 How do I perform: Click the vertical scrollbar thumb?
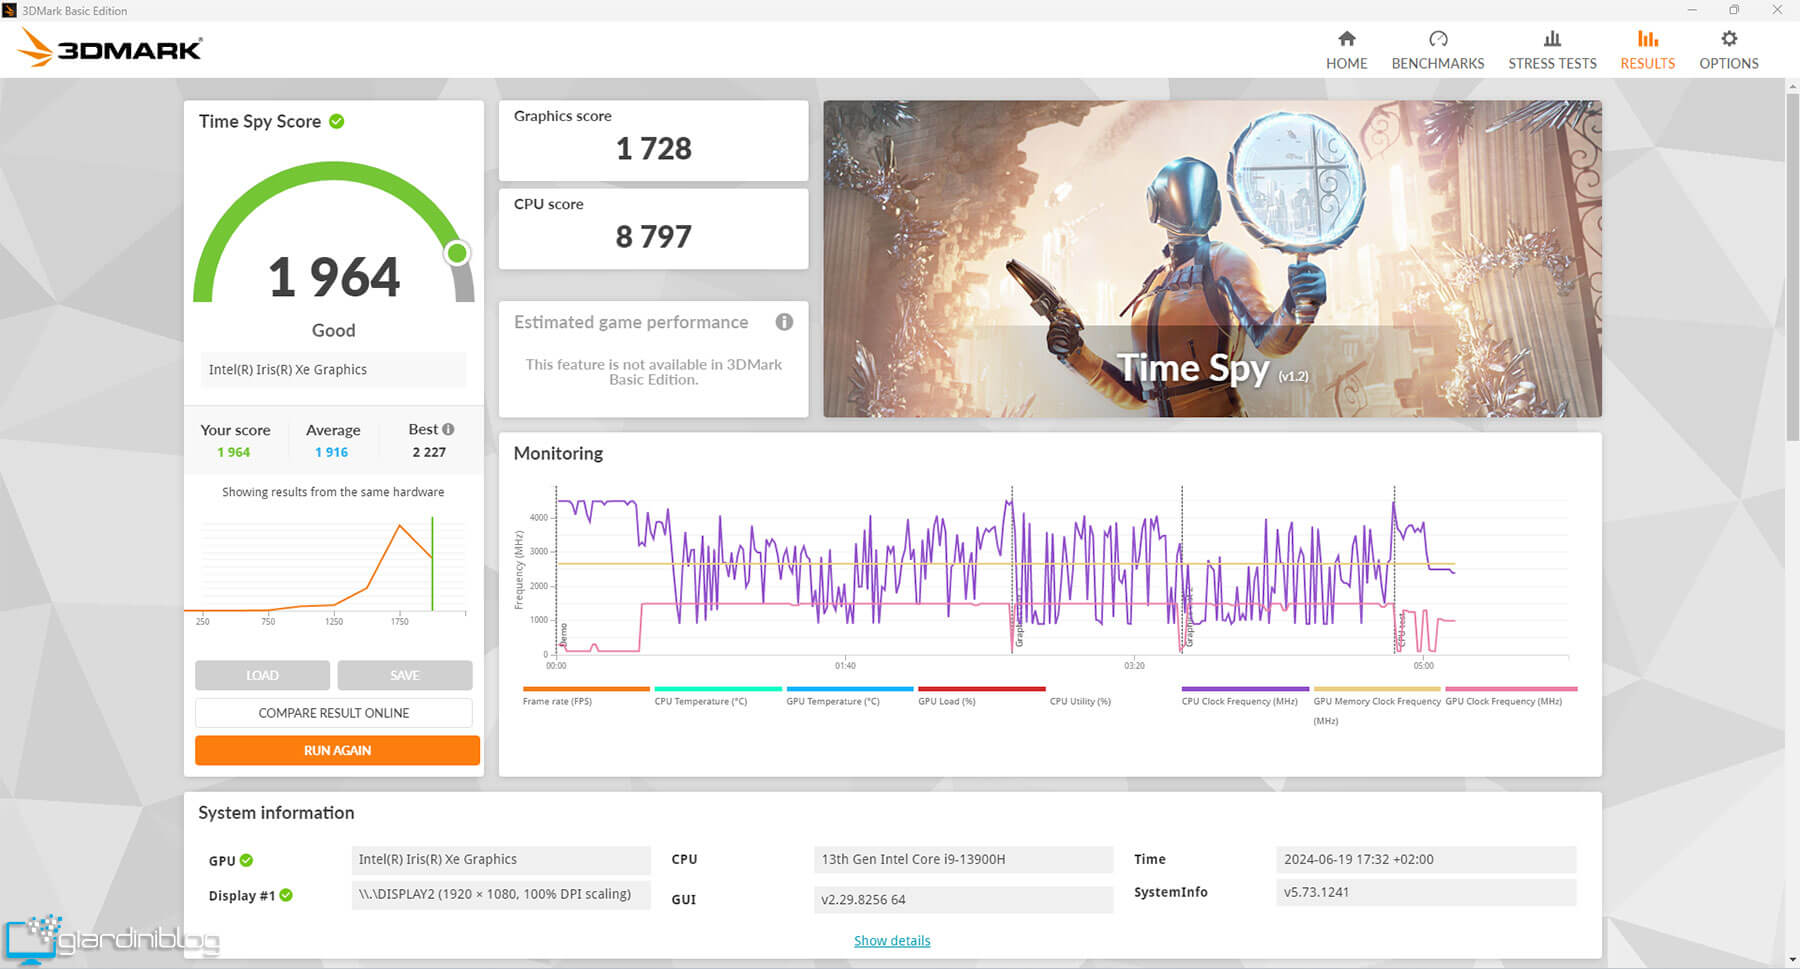[1792, 265]
